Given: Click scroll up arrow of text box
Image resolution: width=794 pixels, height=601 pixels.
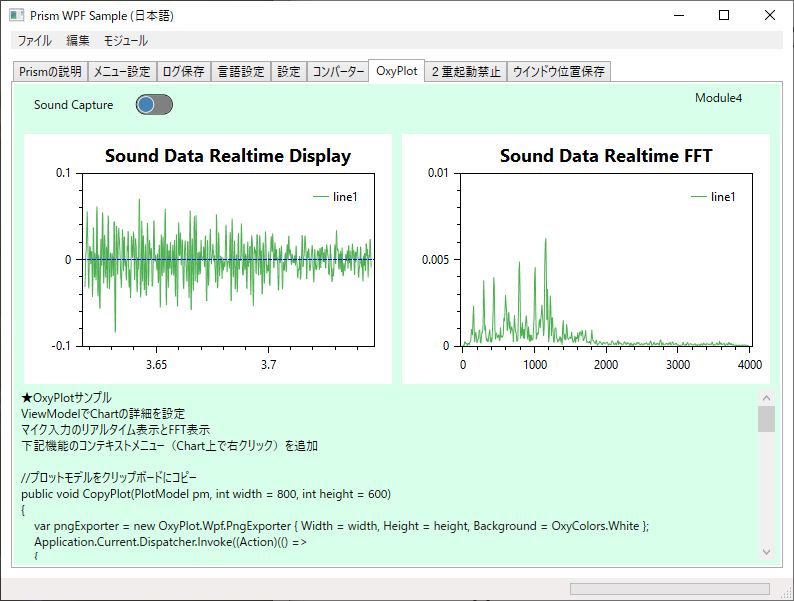Looking at the screenshot, I should [766, 398].
